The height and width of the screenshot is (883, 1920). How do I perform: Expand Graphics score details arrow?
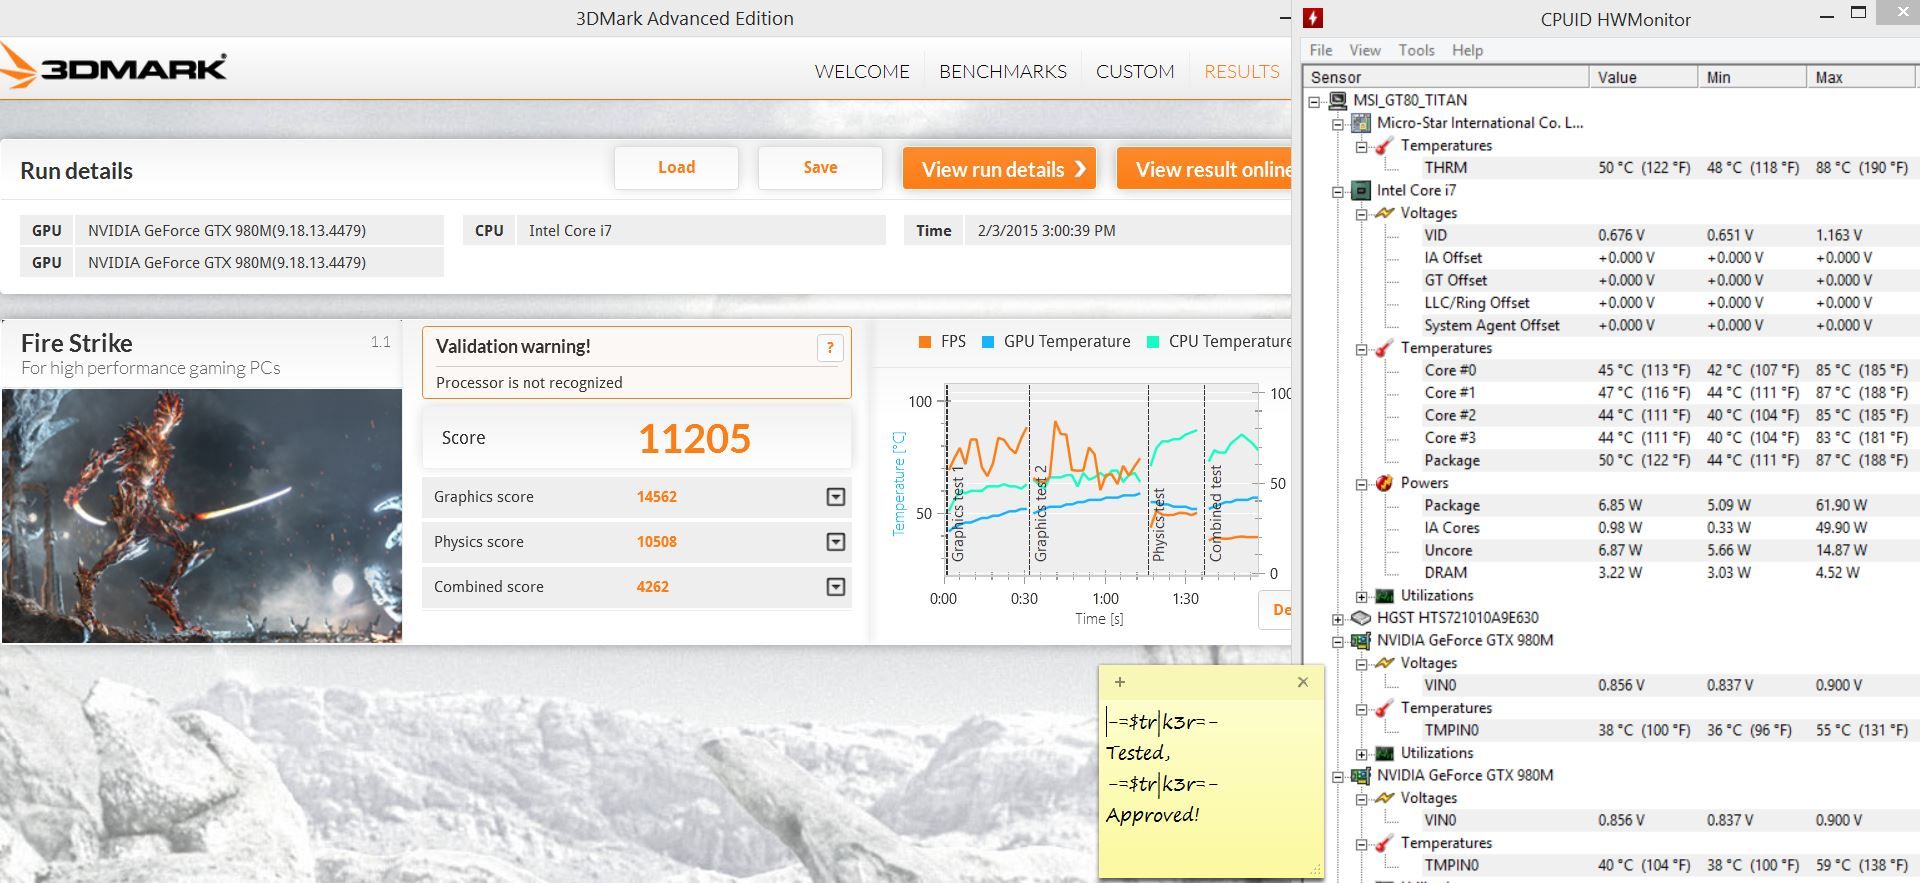click(x=836, y=497)
